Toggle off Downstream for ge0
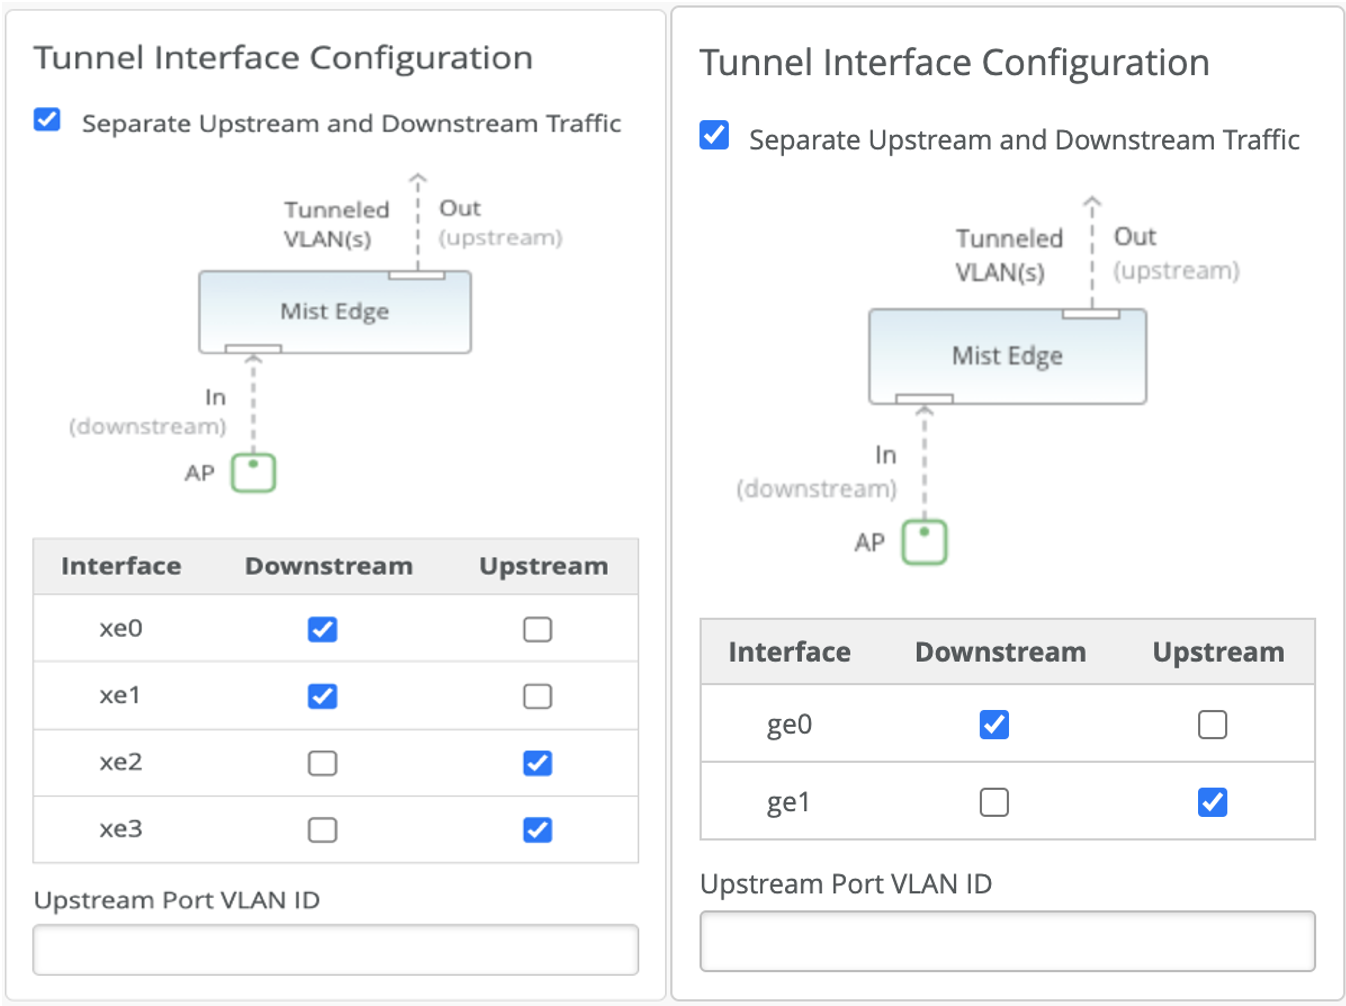The image size is (1346, 1006). tap(994, 724)
